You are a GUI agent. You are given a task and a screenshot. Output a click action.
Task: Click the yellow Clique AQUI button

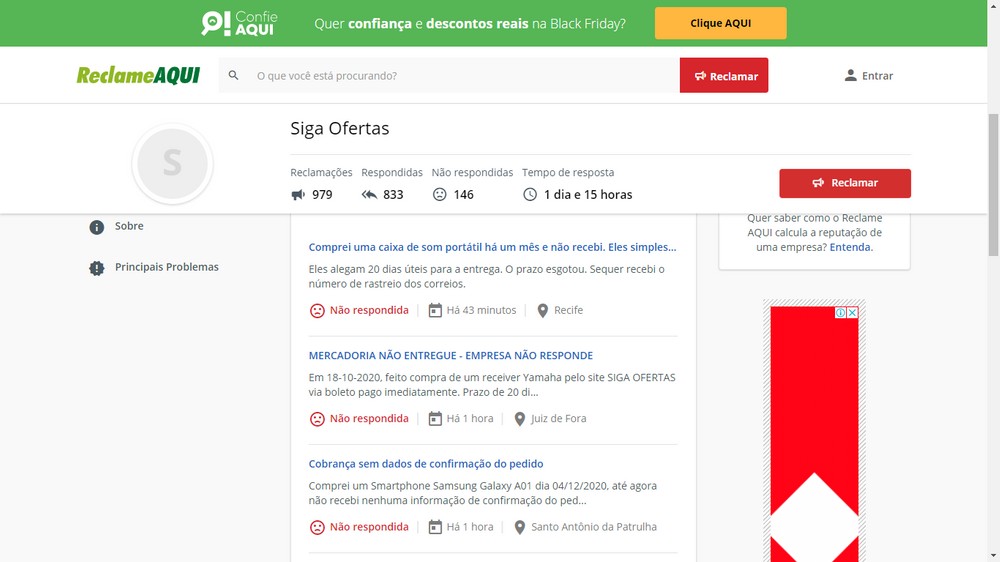721,23
